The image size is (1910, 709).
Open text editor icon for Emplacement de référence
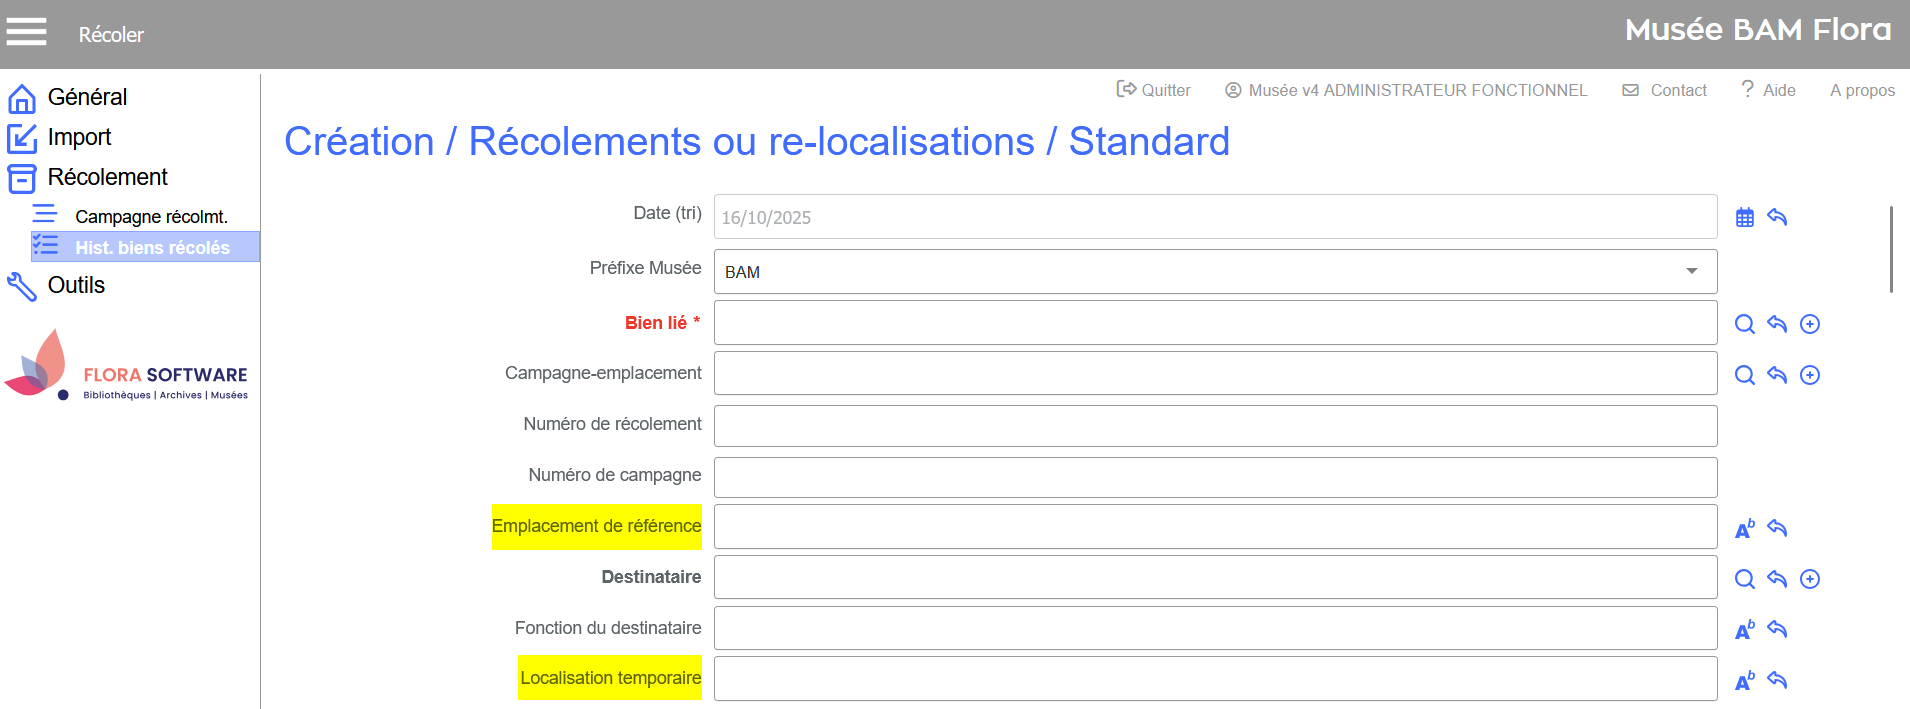1745,528
